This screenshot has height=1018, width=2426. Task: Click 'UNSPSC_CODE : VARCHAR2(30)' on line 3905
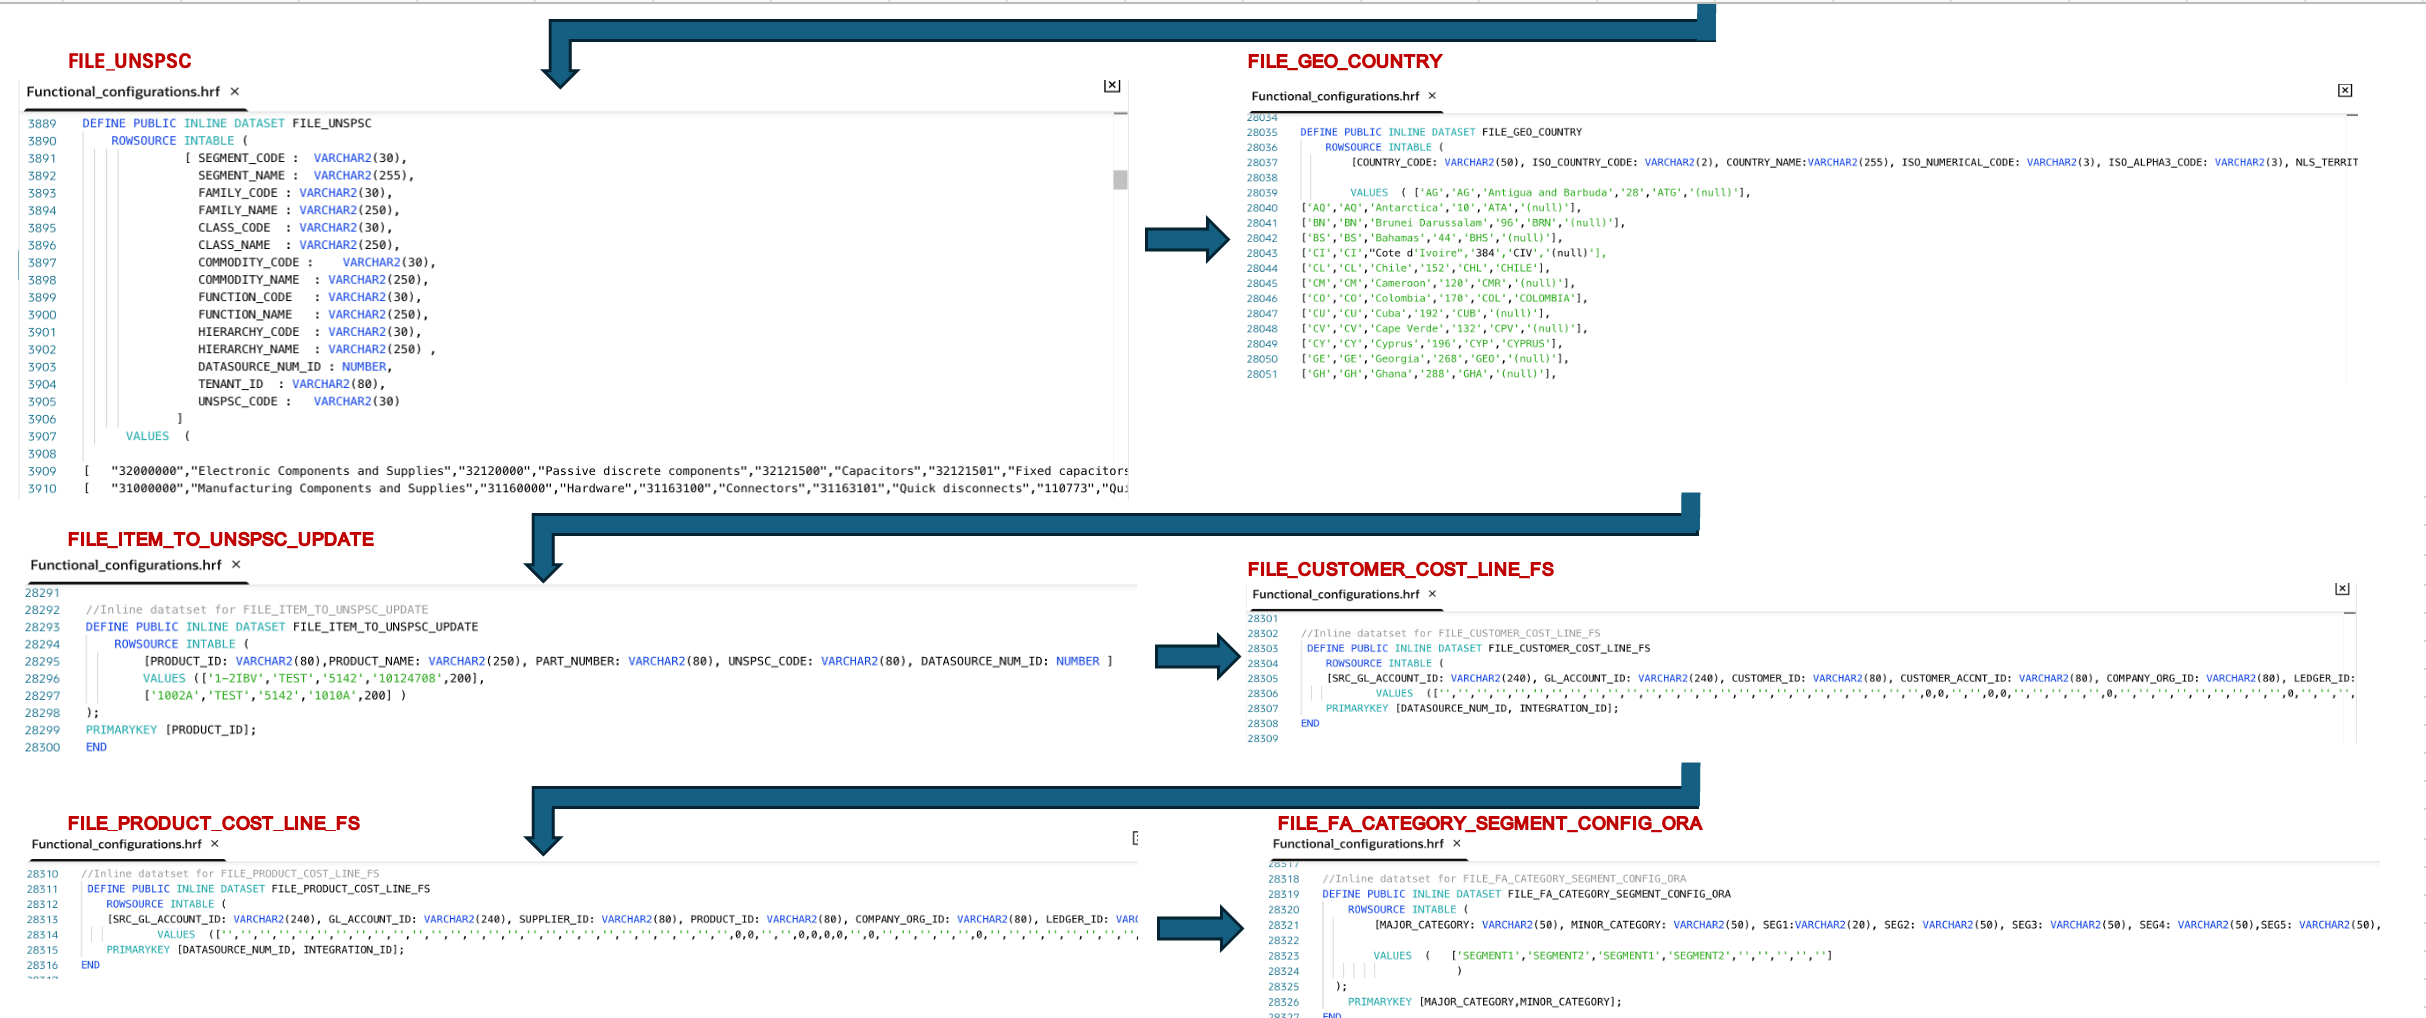pos(299,401)
